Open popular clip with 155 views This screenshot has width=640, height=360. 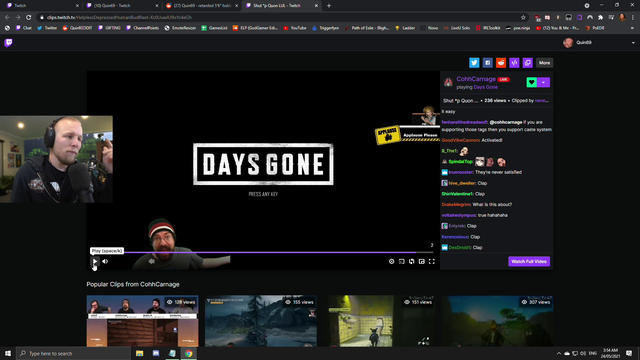261,321
